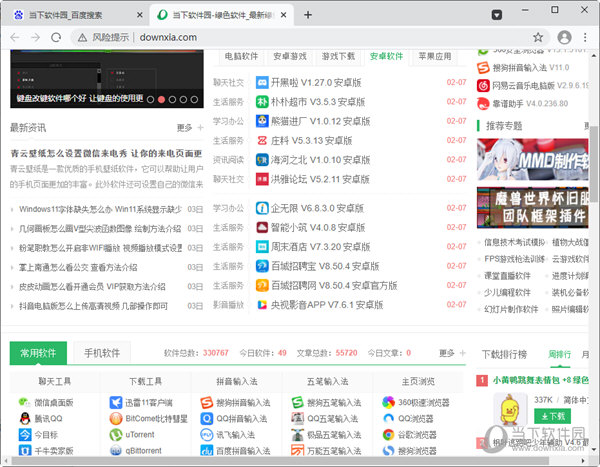
Task: Click the browser forward arrow
Action: tap(35, 38)
